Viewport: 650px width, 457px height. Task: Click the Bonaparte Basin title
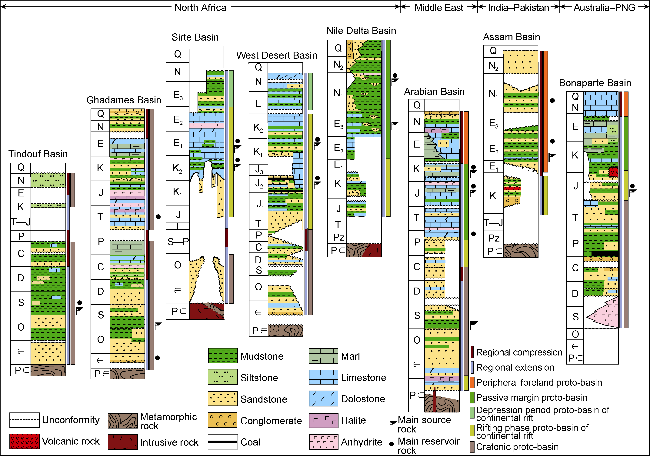pos(599,82)
